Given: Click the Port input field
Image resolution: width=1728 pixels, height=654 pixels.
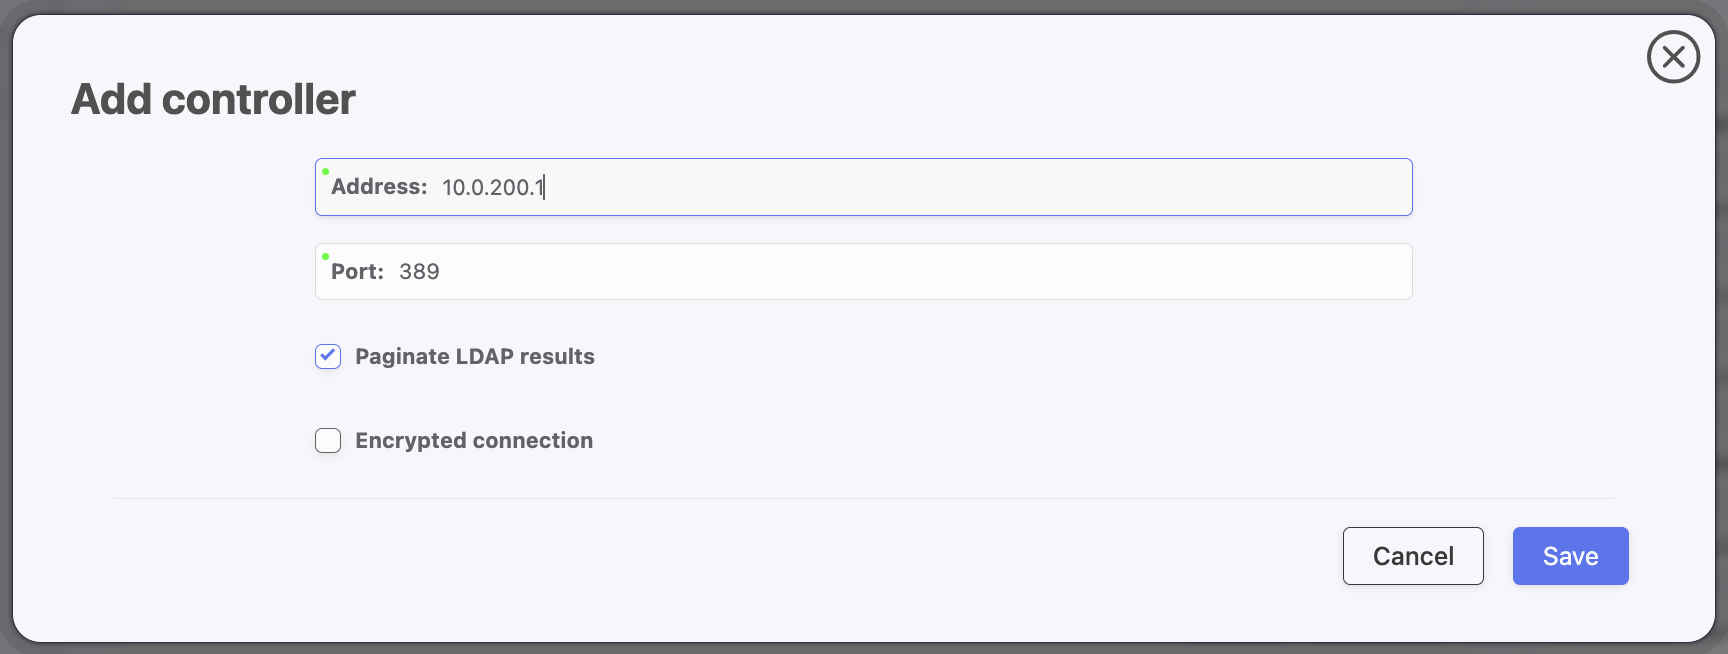Looking at the screenshot, I should coord(900,272).
